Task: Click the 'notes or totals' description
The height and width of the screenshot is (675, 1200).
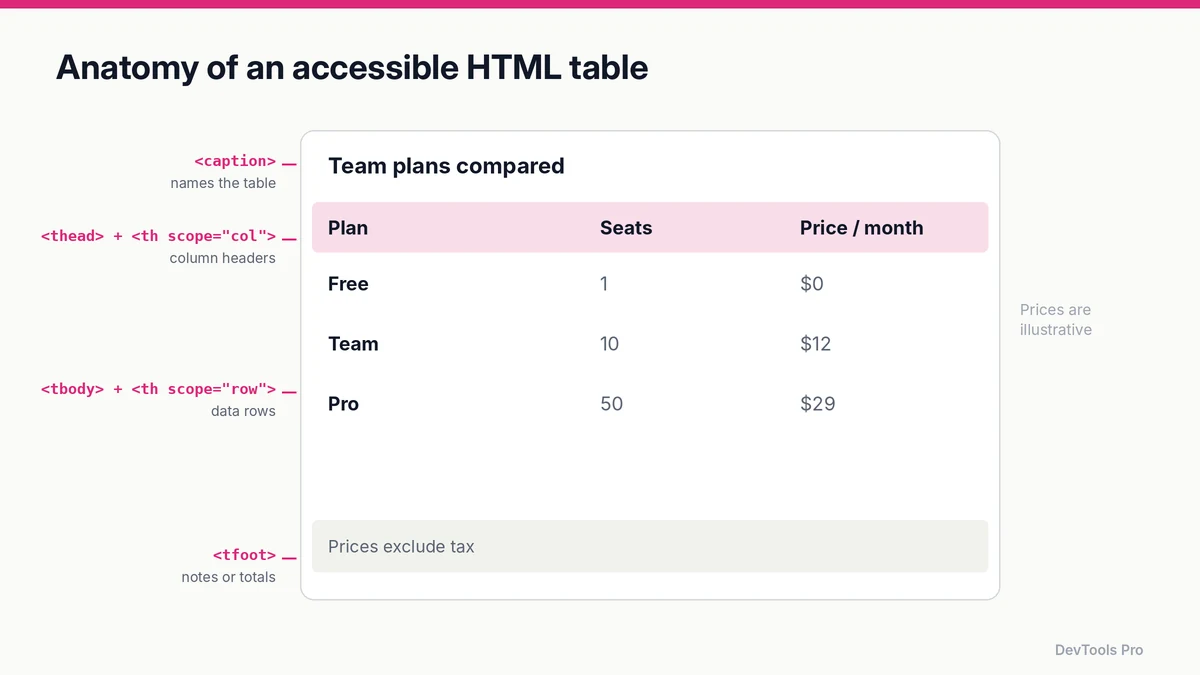Action: point(228,577)
